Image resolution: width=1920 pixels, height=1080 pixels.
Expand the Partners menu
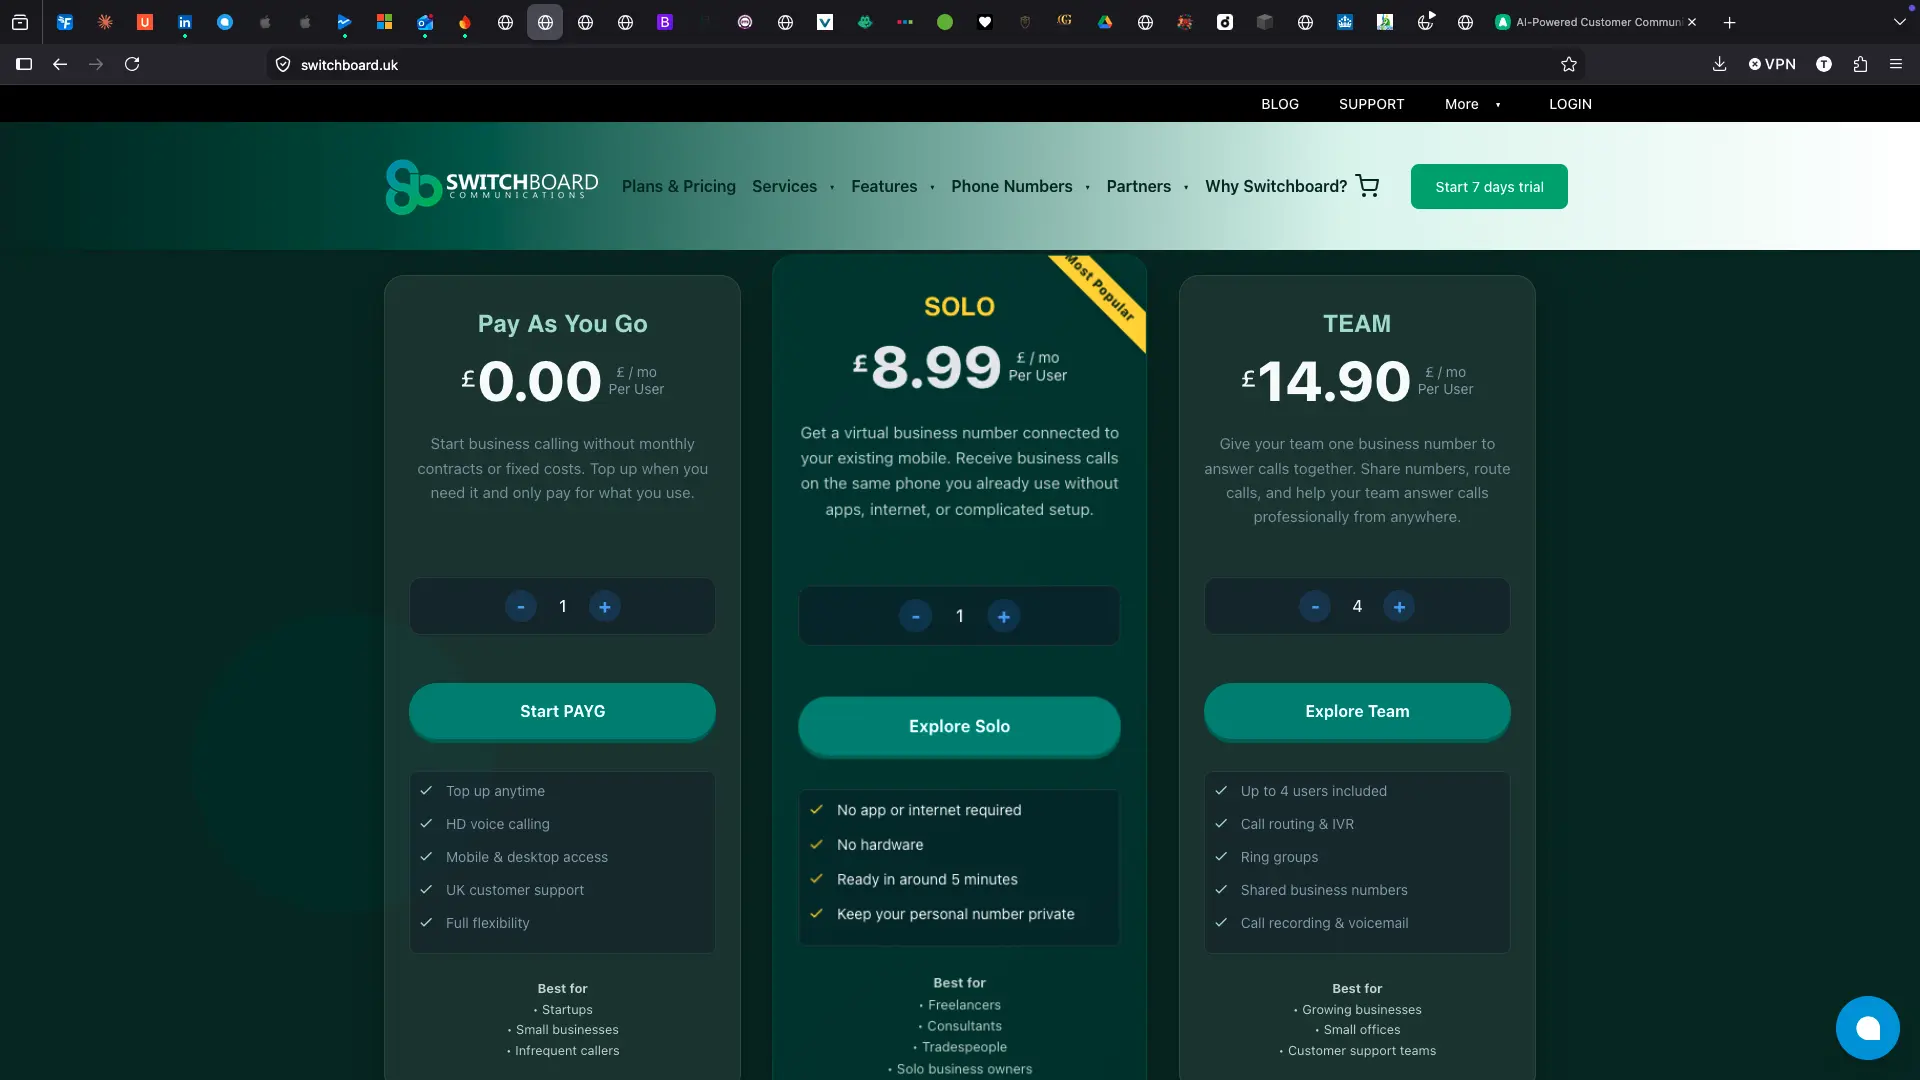1147,186
